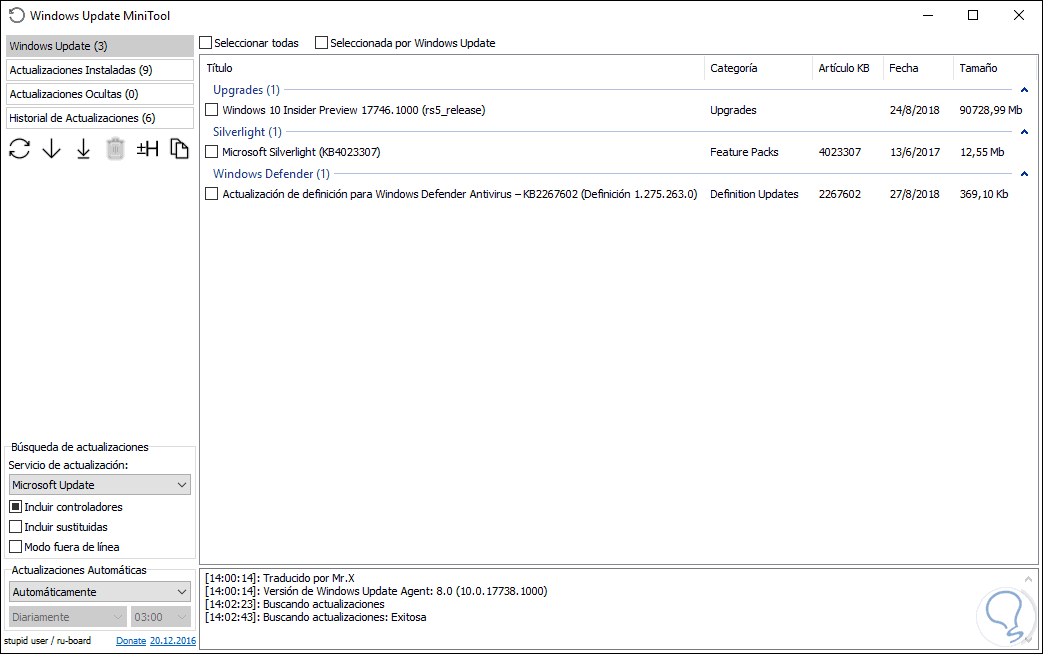1043x654 pixels.
Task: Sort by the Categoría column header
Action: (758, 68)
